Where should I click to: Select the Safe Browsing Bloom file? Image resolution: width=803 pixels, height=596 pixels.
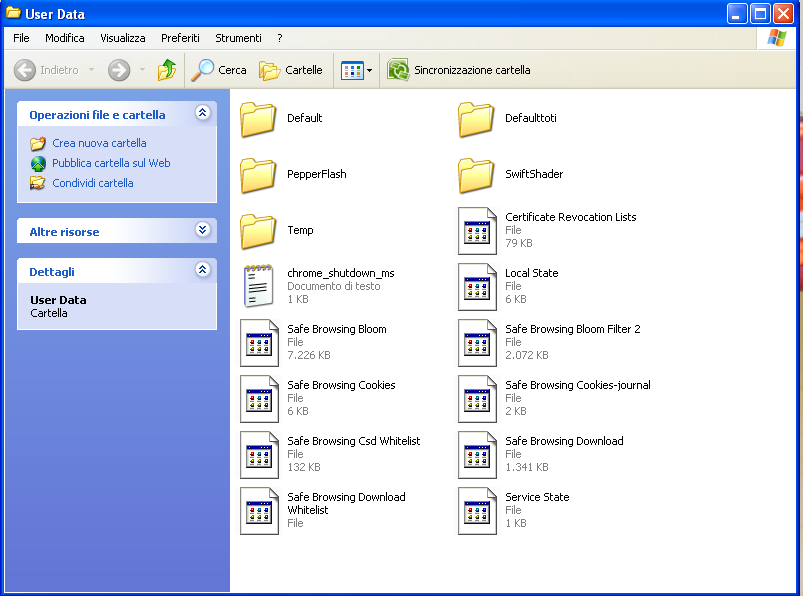258,342
